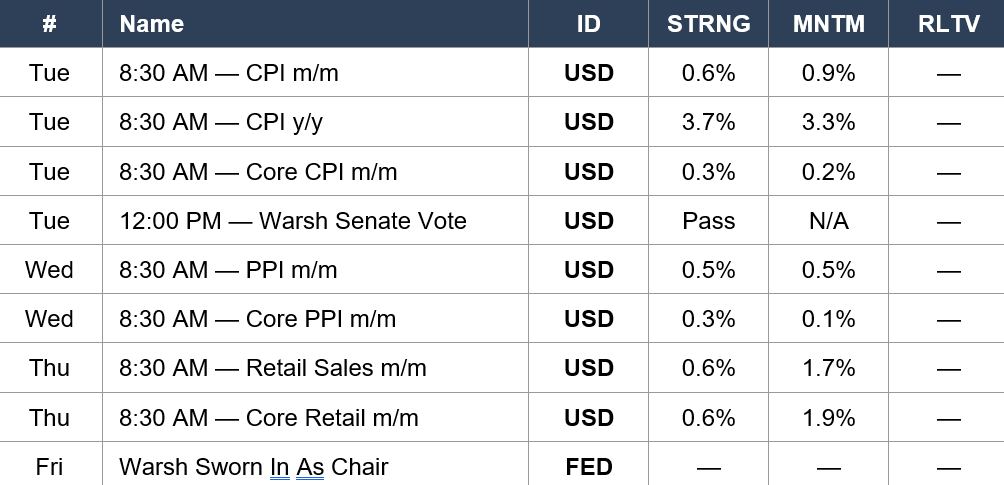Click the 1.9% MNTM value

(828, 417)
